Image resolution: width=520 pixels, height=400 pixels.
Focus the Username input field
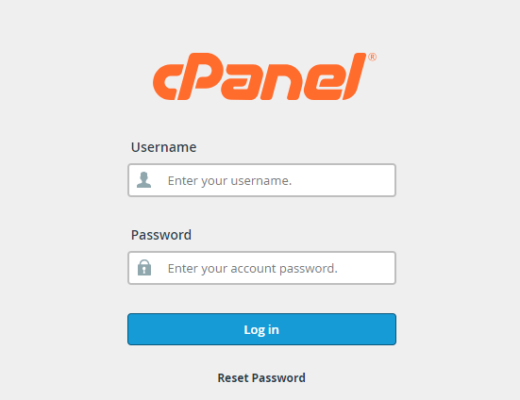tap(262, 180)
